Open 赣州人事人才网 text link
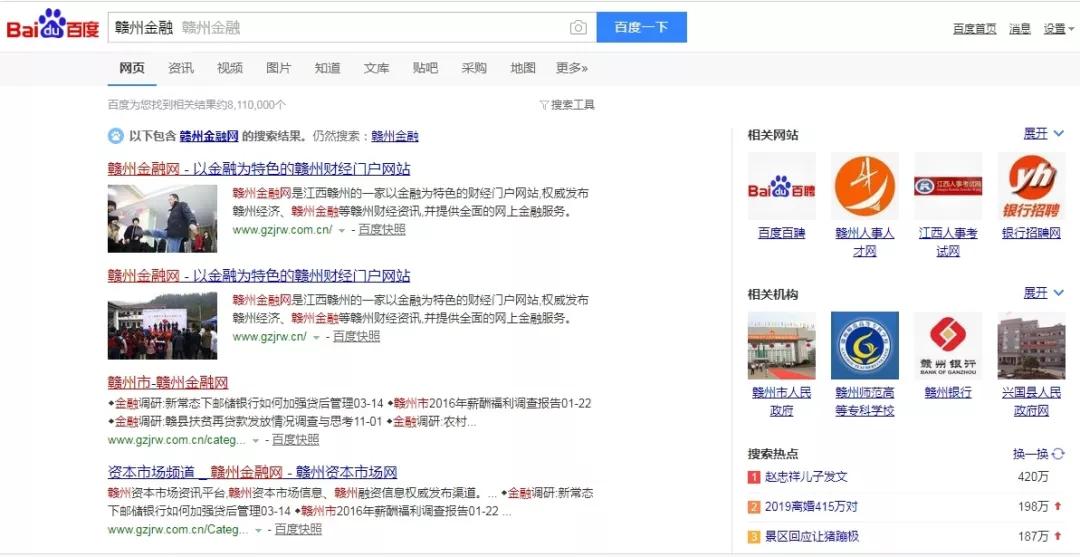The height and width of the screenshot is (557, 1080). coord(864,242)
